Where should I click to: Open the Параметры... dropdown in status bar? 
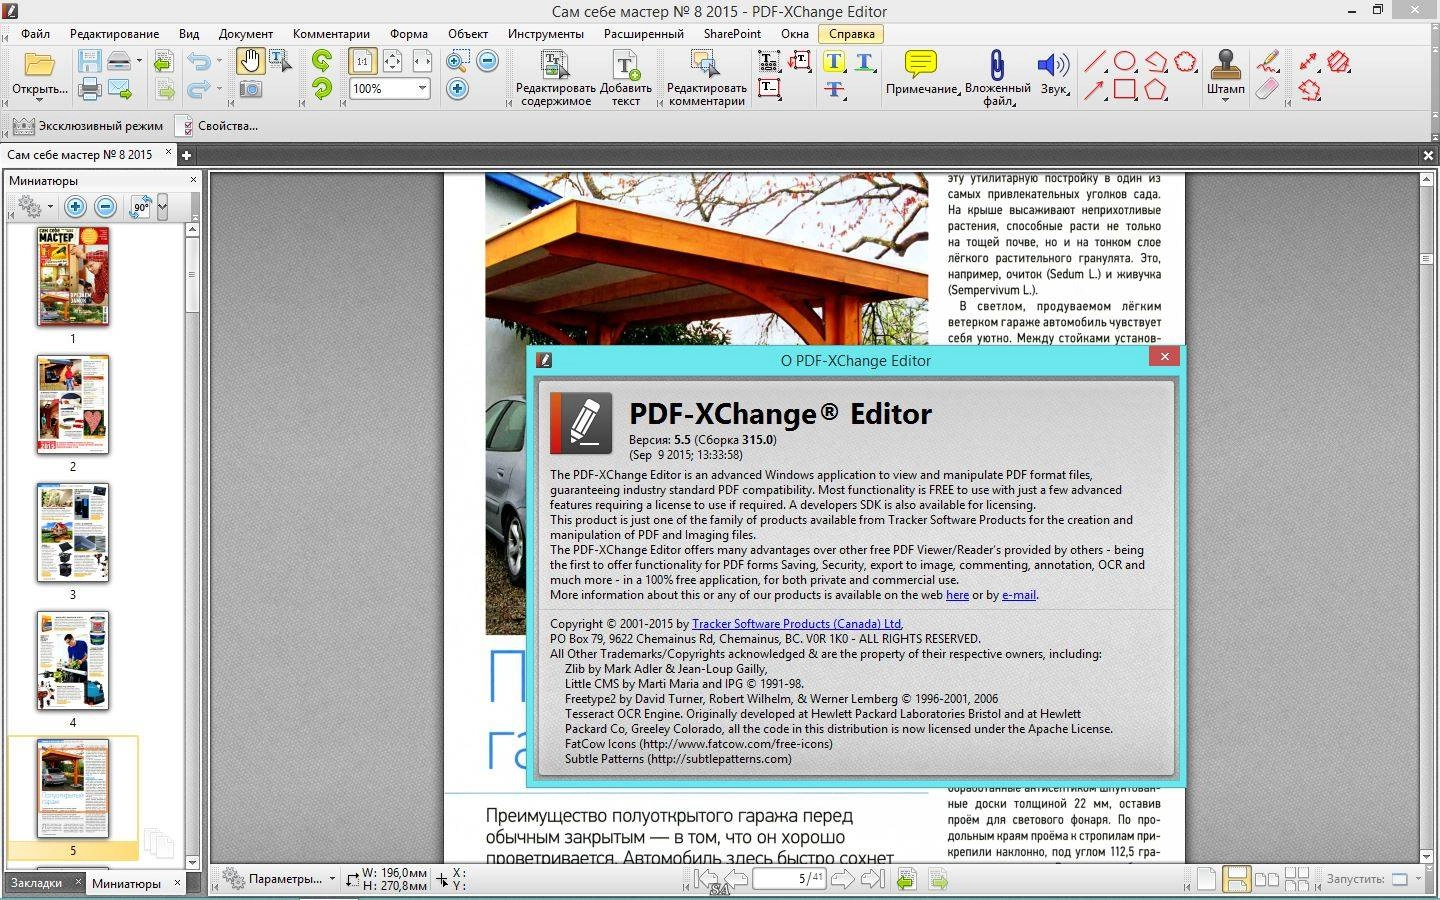pos(280,879)
